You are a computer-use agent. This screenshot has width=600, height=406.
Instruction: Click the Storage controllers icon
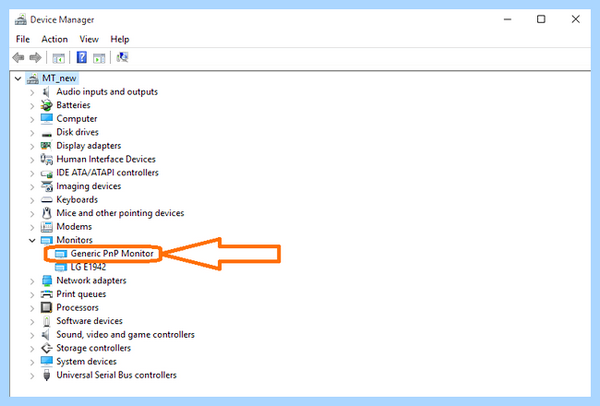[47, 348]
